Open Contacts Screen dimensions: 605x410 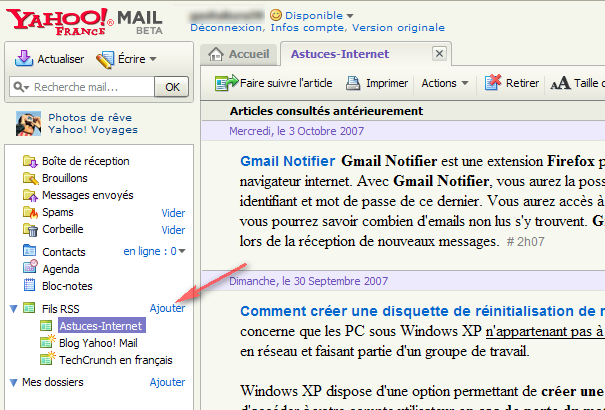tap(64, 252)
